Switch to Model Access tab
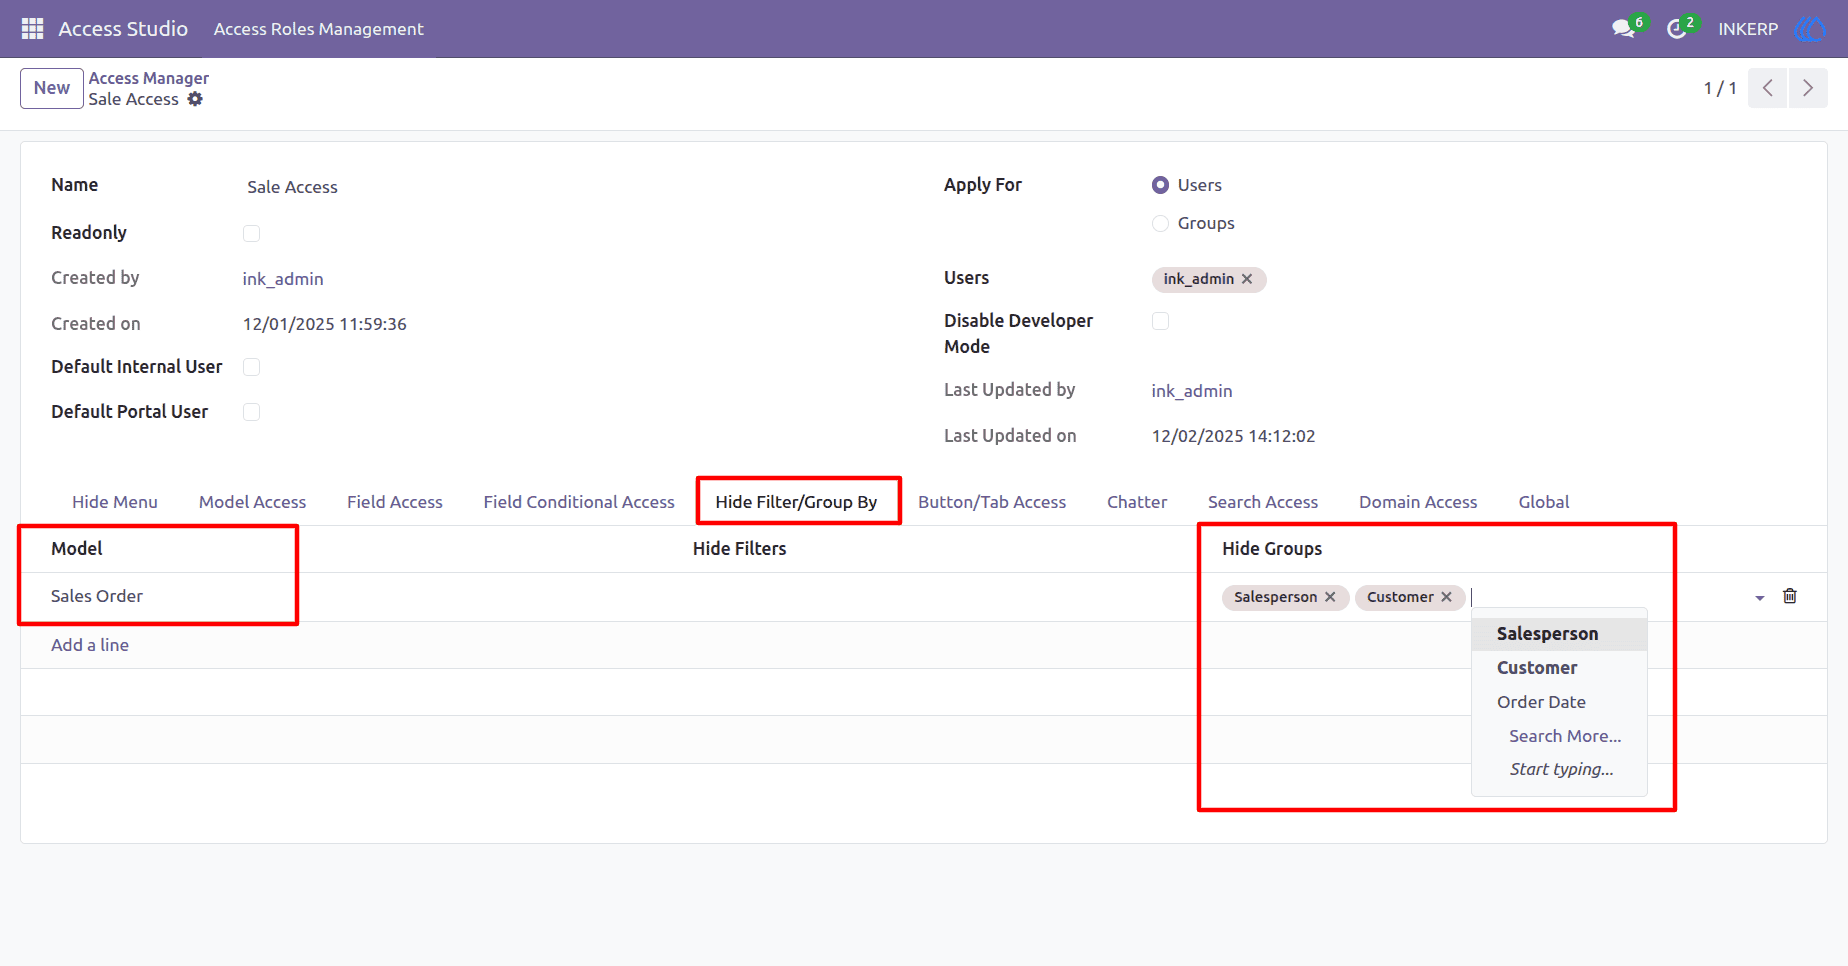 (252, 502)
